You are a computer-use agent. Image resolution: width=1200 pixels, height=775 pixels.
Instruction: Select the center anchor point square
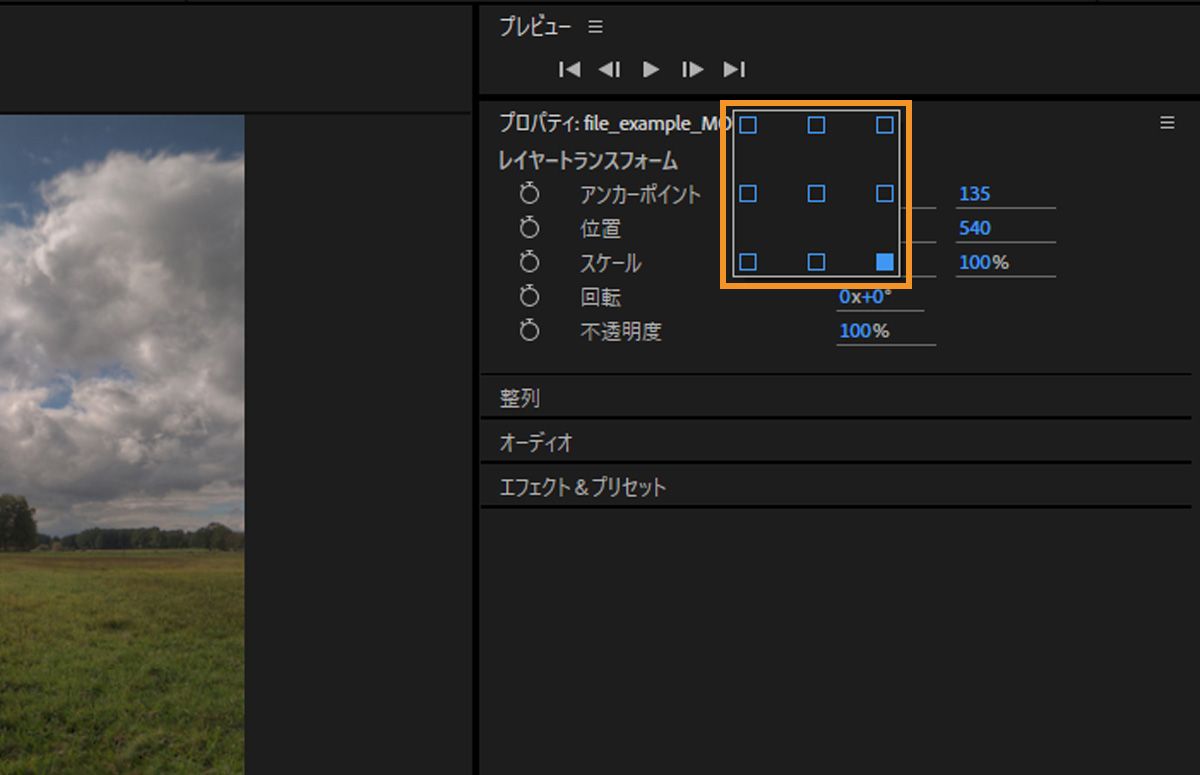(x=816, y=194)
